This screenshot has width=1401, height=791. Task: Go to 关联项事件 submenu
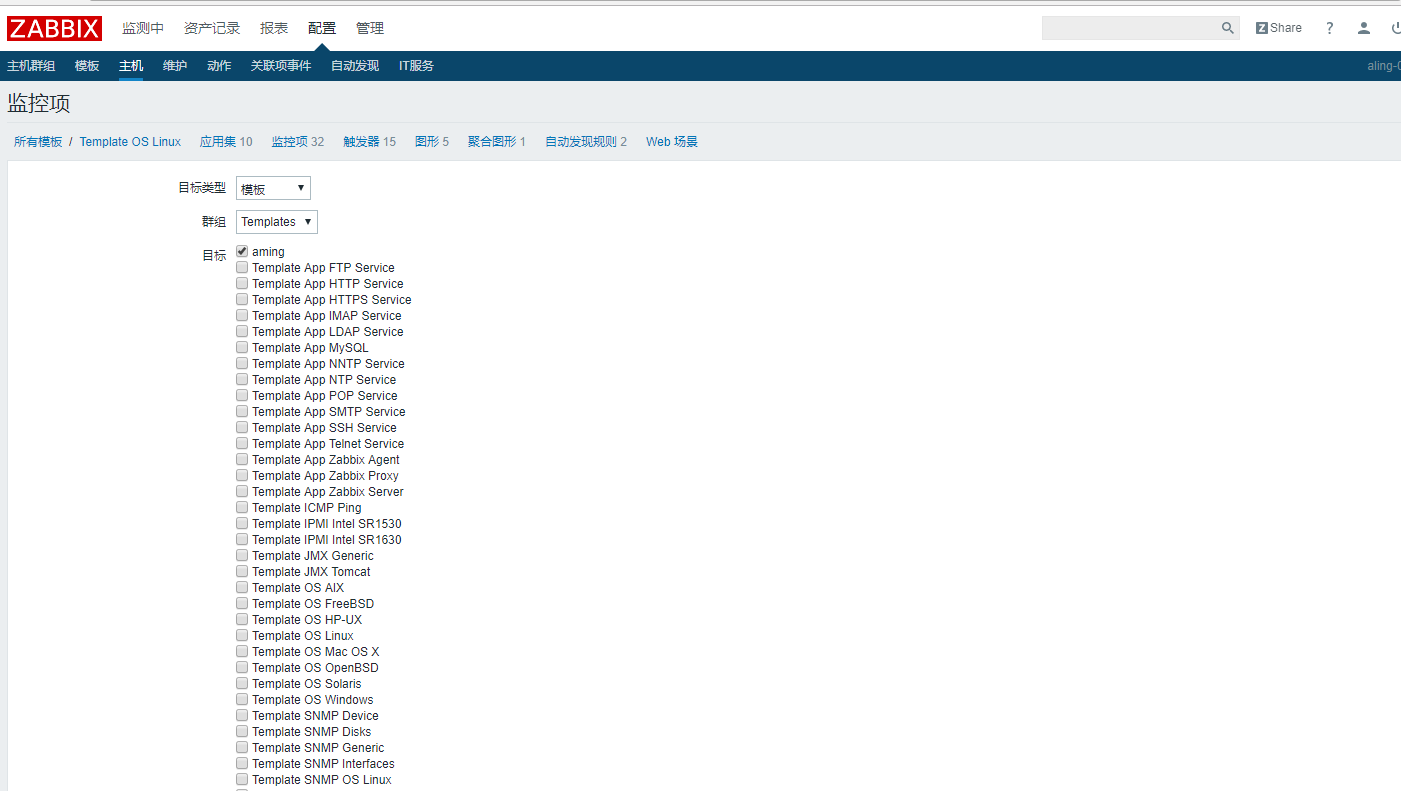click(x=281, y=66)
